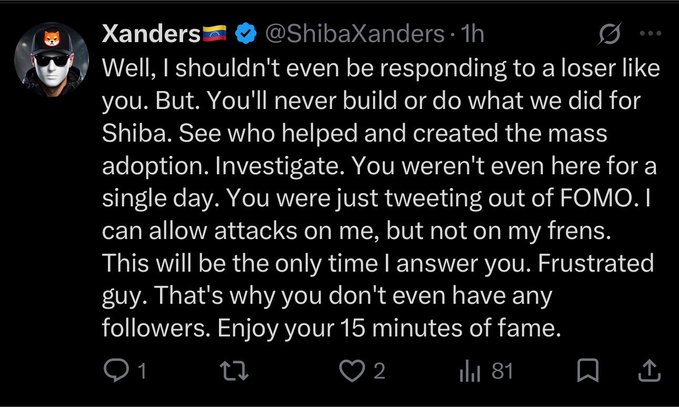Click the Grok slashed-circle icon
The height and width of the screenshot is (407, 679).
point(610,33)
